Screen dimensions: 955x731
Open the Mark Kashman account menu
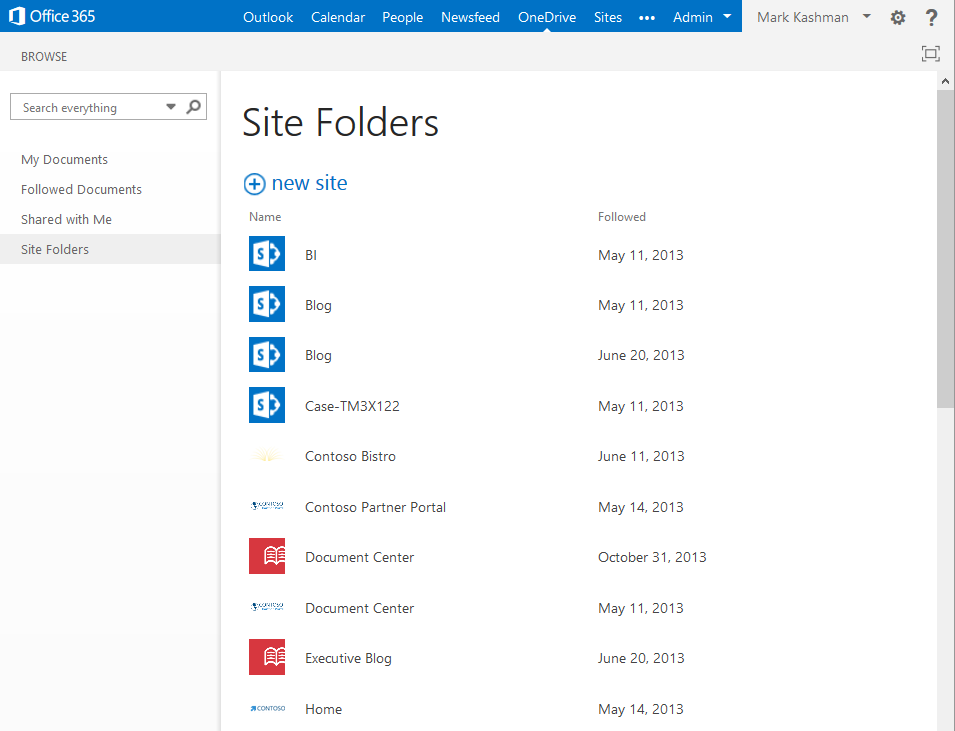coord(814,17)
